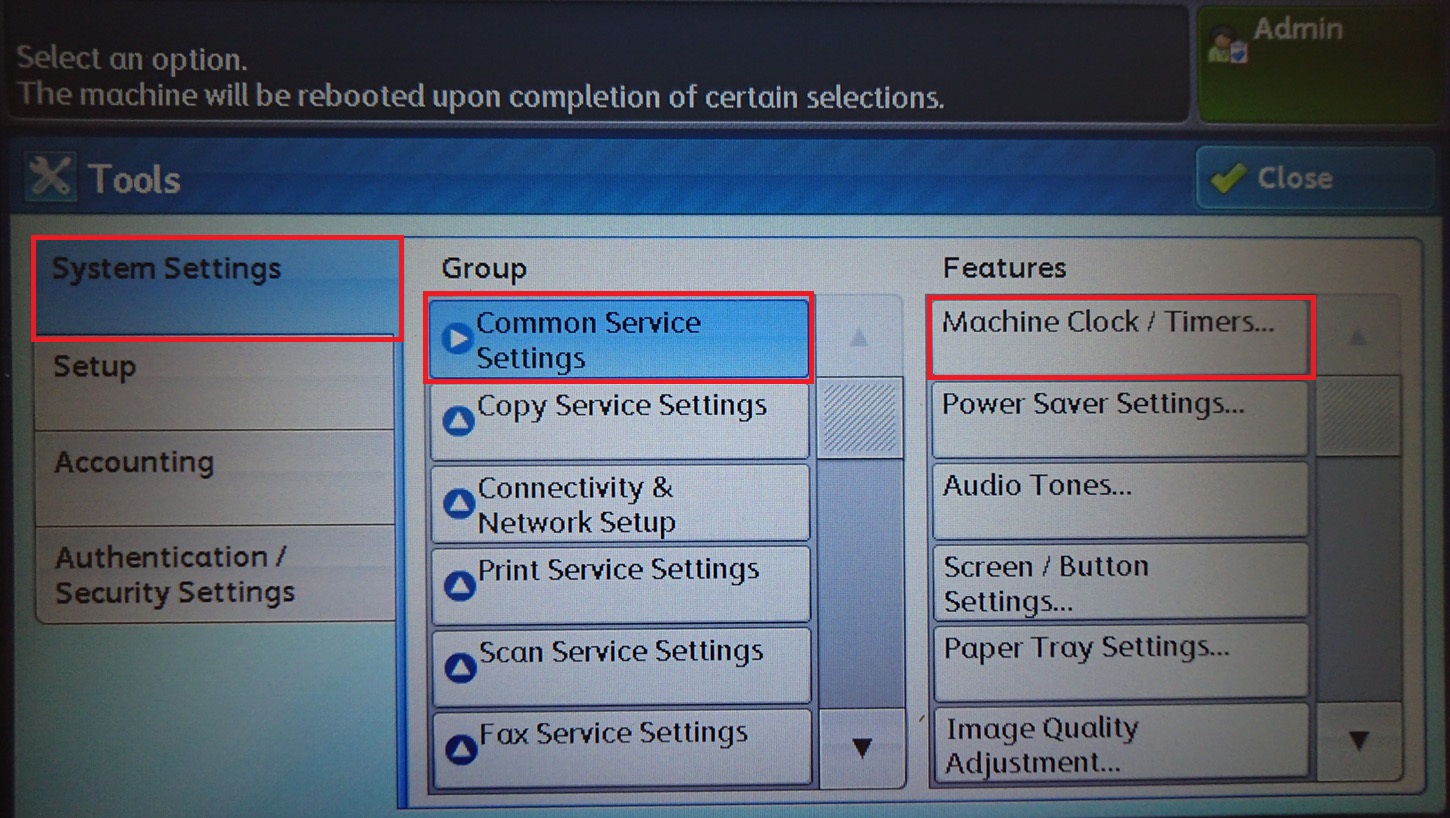Click the Connectivity & Network Setup triangle icon

458,503
